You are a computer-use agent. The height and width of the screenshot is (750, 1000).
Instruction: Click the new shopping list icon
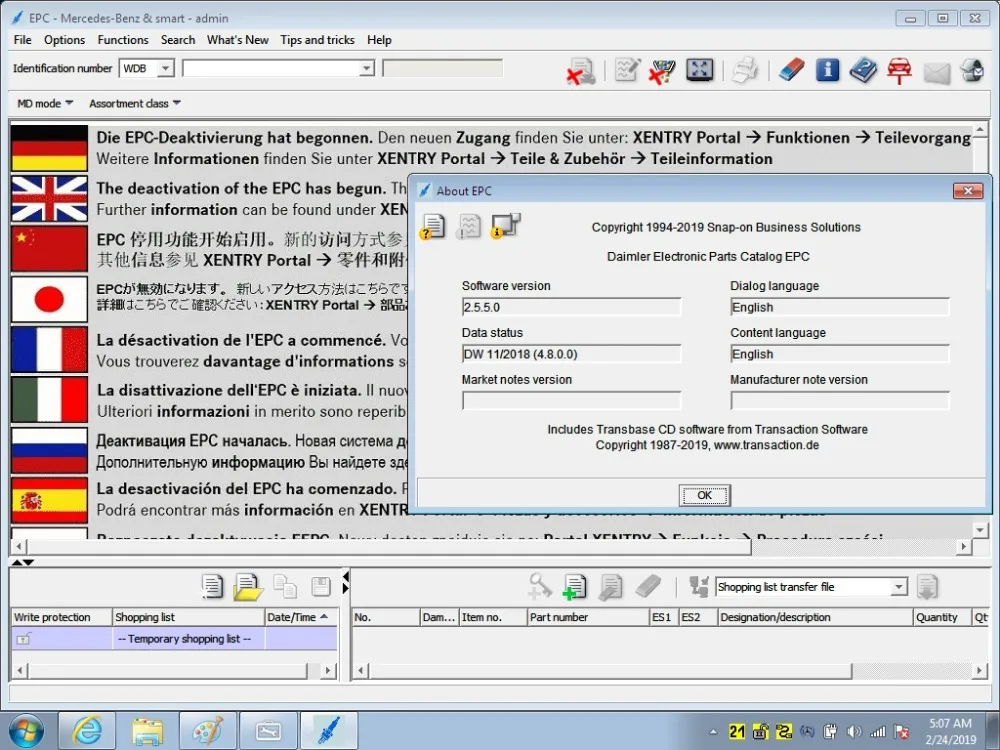click(212, 586)
